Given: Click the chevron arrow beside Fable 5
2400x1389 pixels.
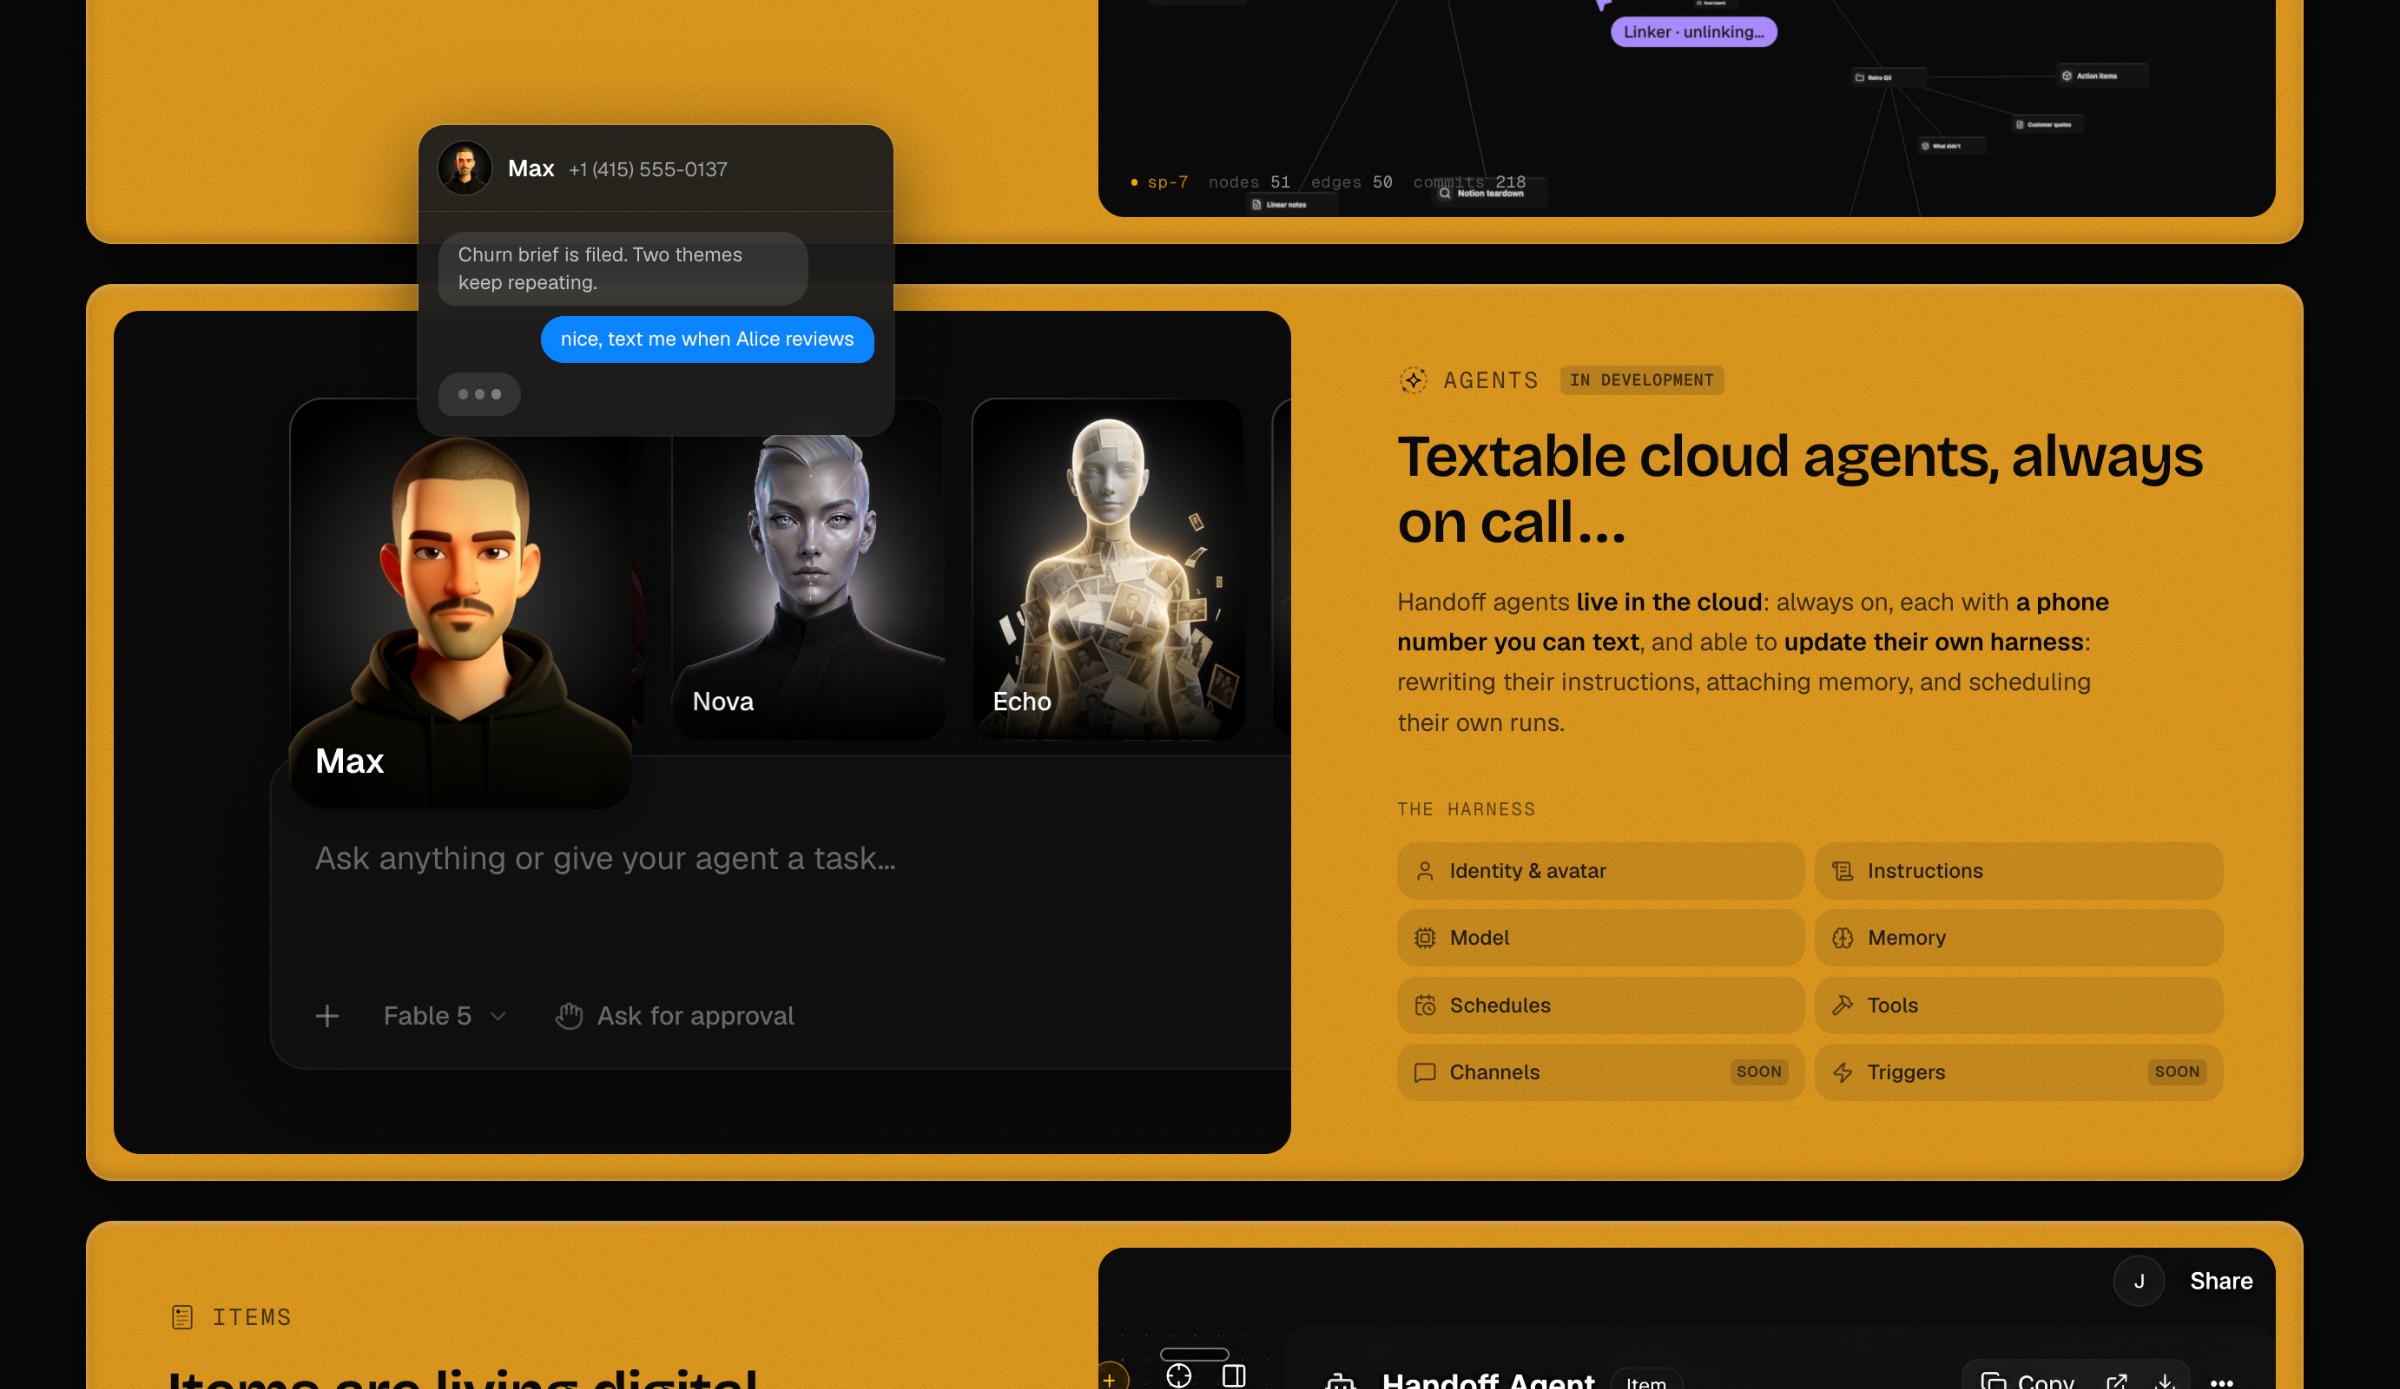Looking at the screenshot, I should coord(498,1016).
